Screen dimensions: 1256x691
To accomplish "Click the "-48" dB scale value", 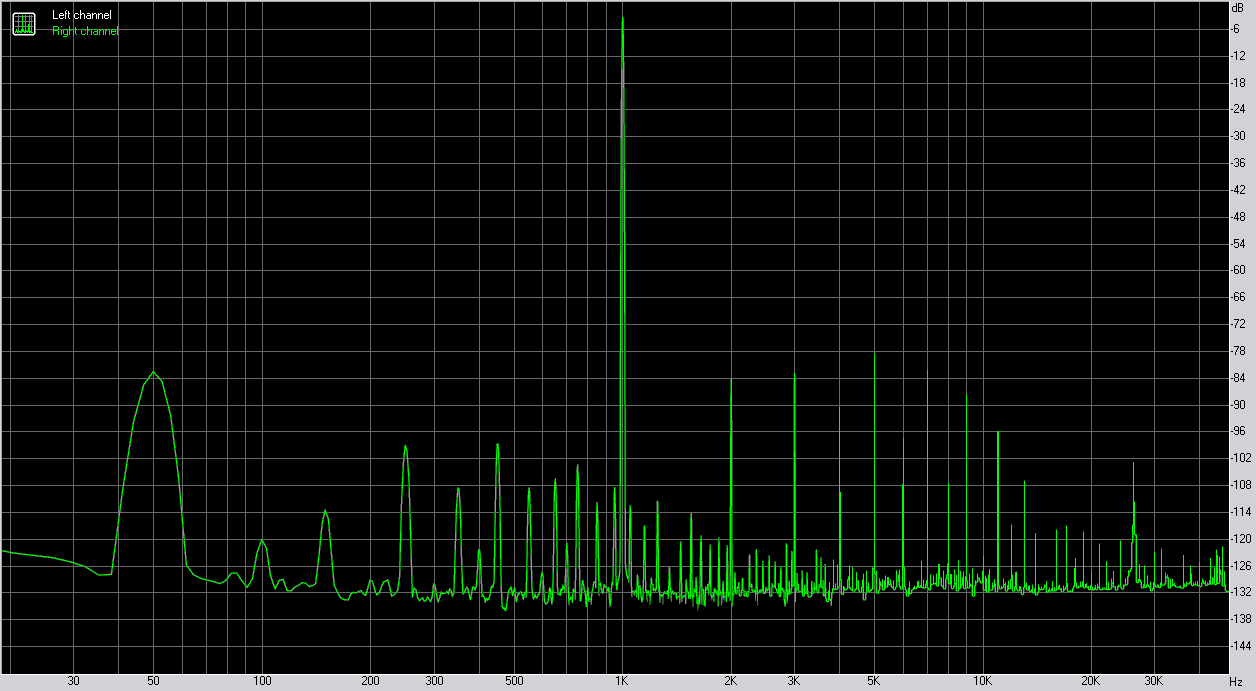I will (1240, 216).
